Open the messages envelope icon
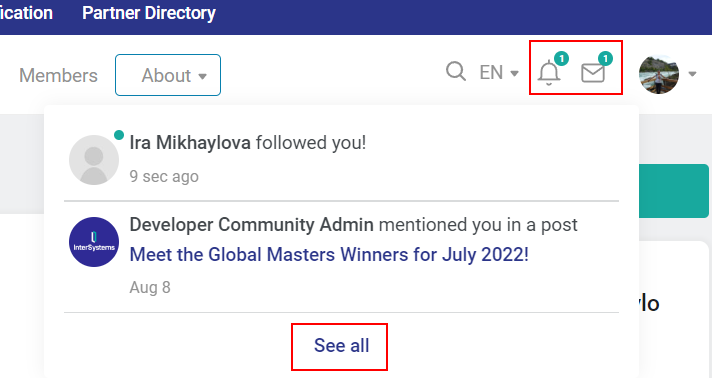Screen dimensions: 712x378 [x=593, y=73]
